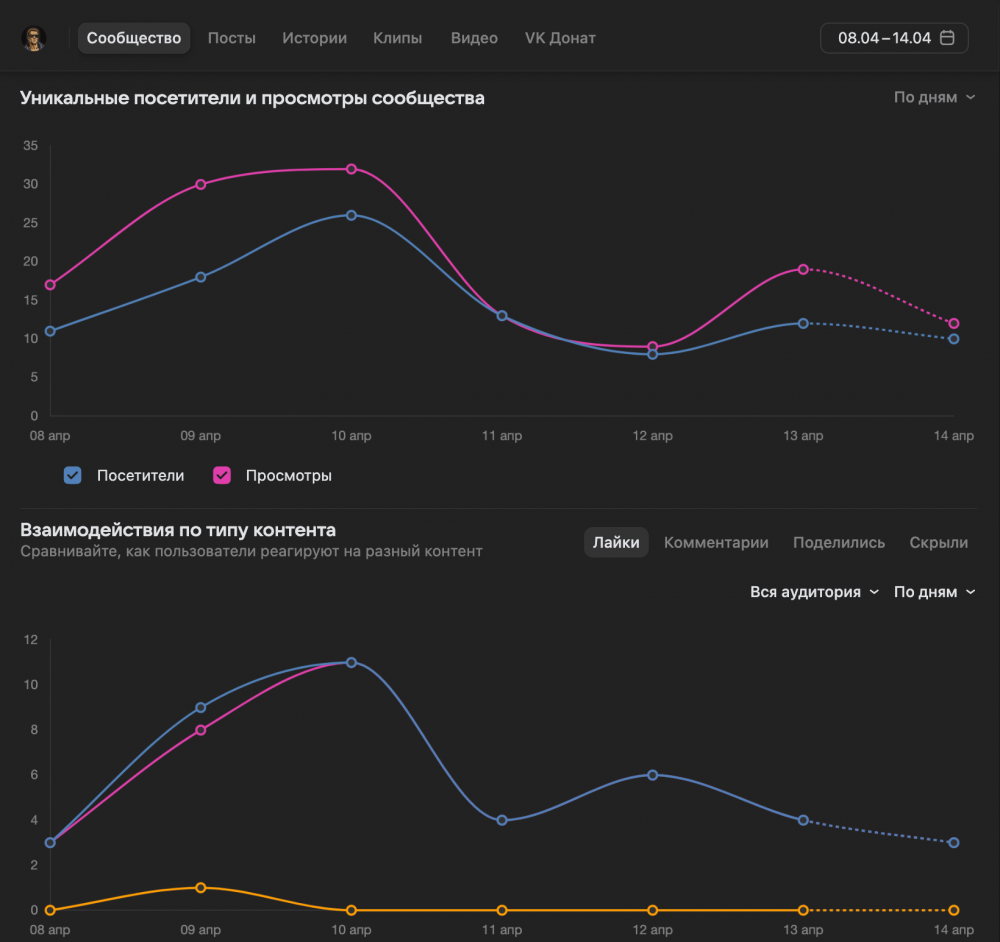Expand the Вся аудитория dropdown
This screenshot has width=1000, height=942.
(814, 592)
